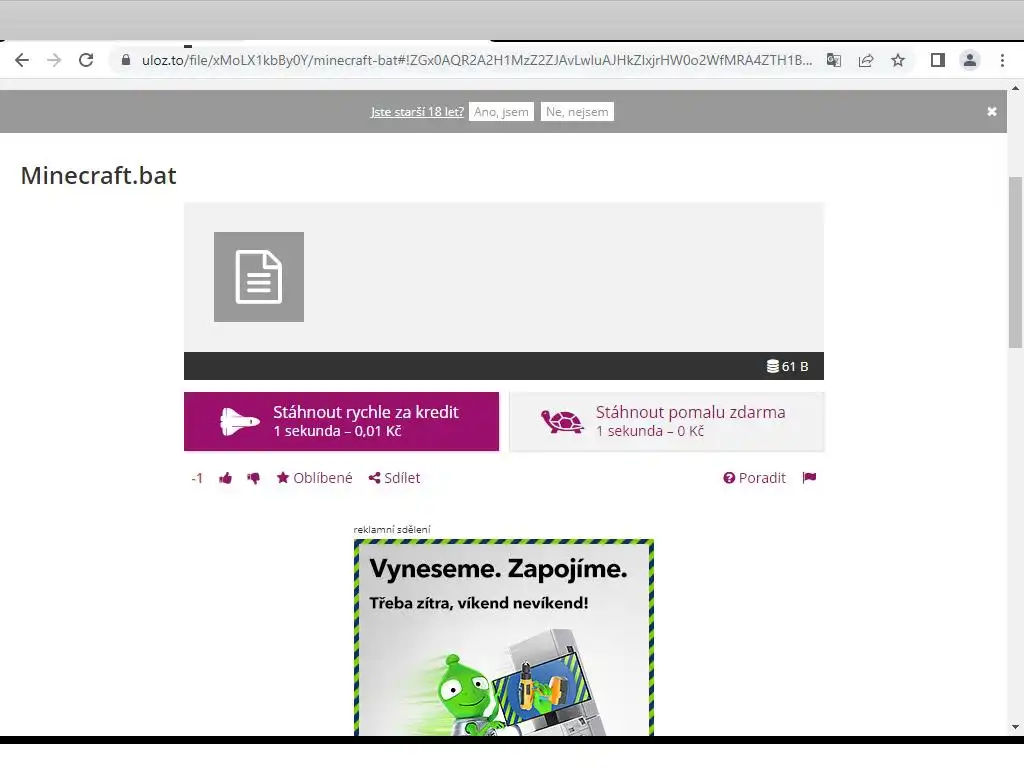Click the -1 rating score
The height and width of the screenshot is (768, 1024).
tap(197, 478)
